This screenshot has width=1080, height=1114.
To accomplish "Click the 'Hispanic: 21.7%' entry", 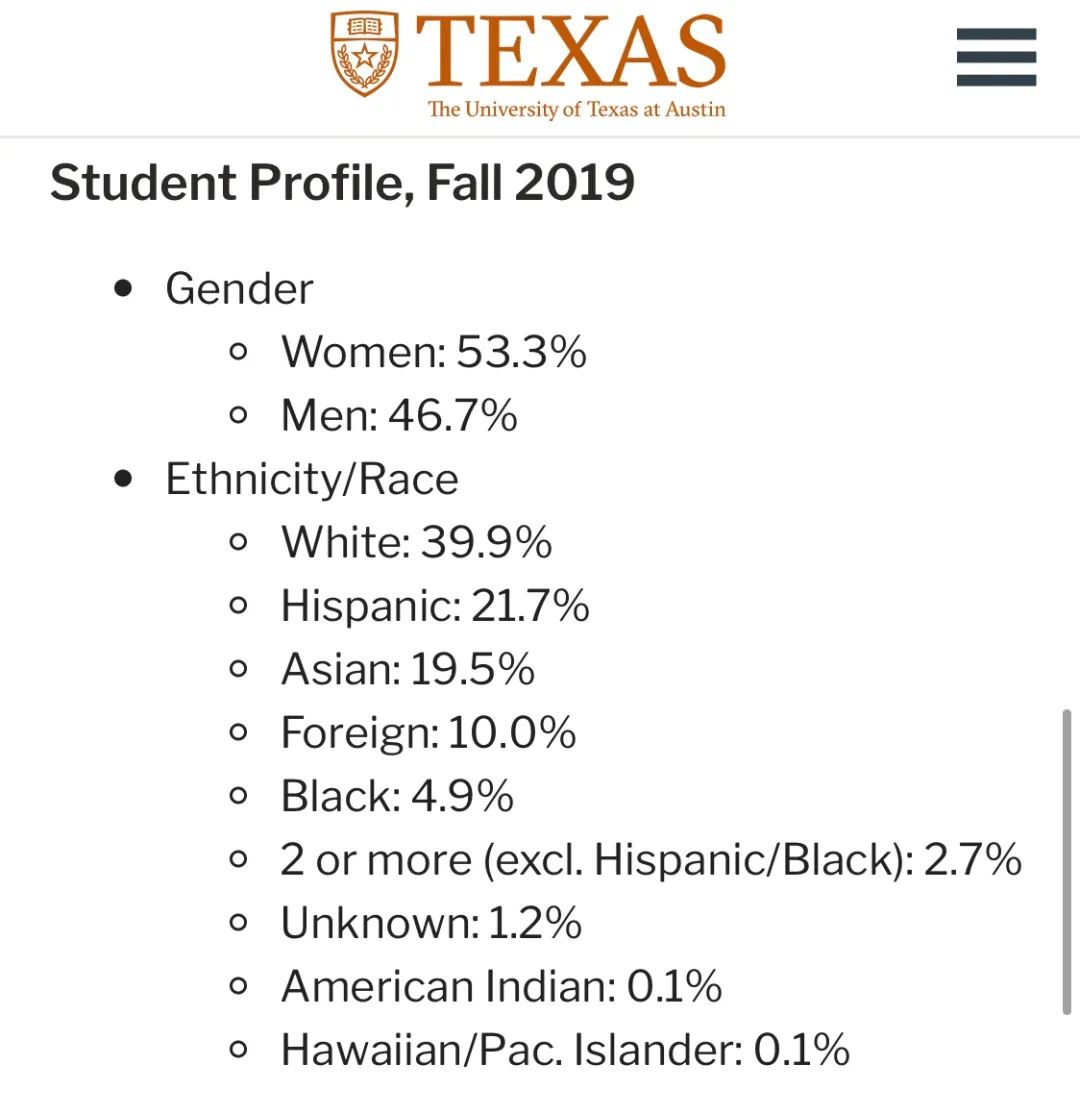I will pos(435,606).
